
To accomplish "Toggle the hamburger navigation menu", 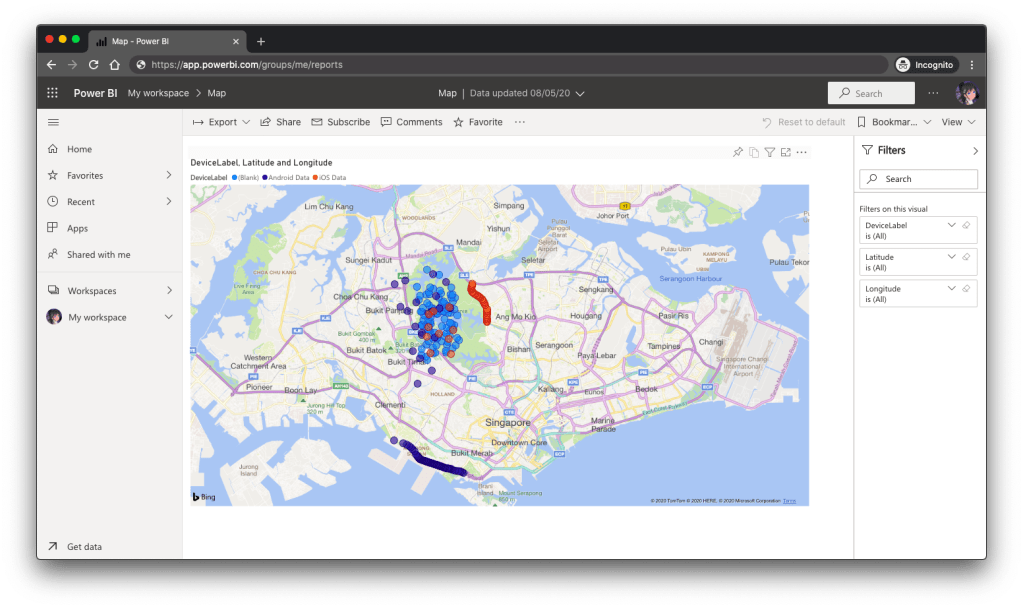I will (53, 122).
